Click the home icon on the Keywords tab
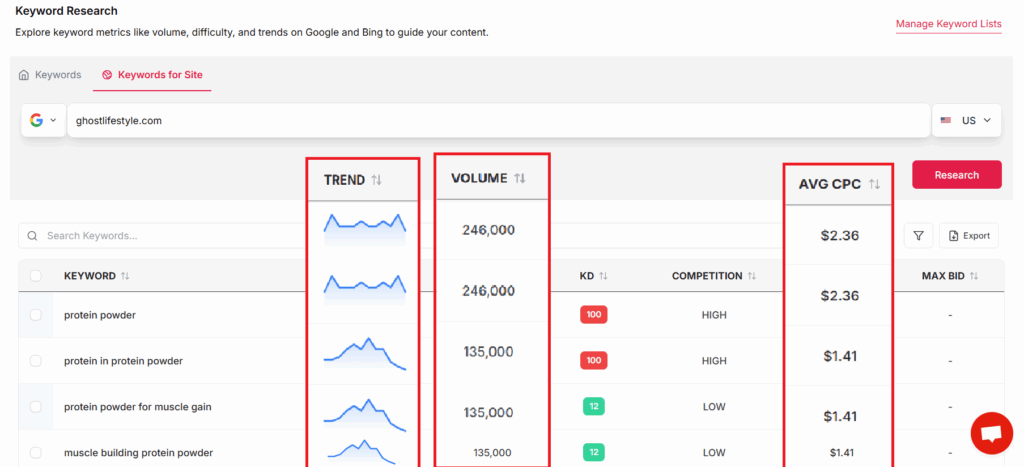1024x467 pixels. pyautogui.click(x=24, y=74)
